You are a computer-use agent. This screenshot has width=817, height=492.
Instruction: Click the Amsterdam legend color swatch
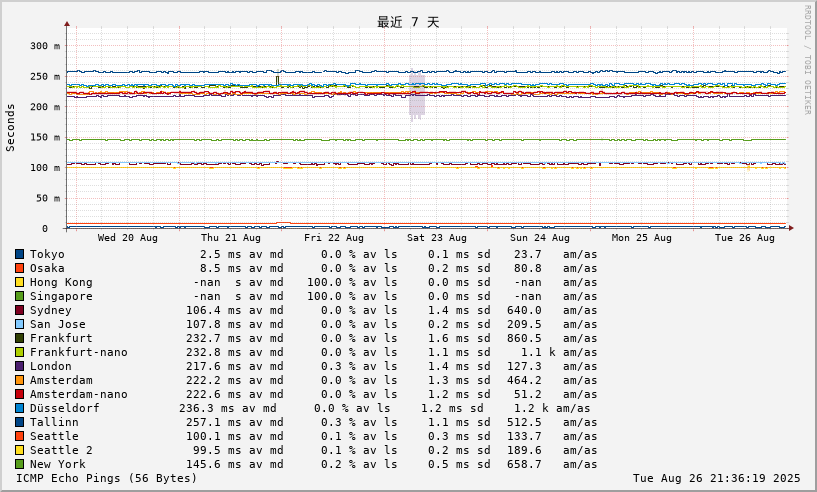[x=19, y=381]
